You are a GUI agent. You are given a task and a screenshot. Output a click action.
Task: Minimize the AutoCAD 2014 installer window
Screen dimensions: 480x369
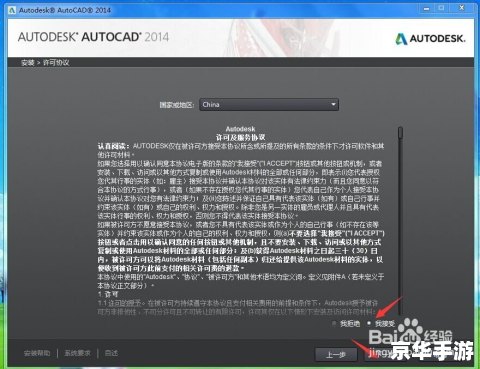[426, 9]
